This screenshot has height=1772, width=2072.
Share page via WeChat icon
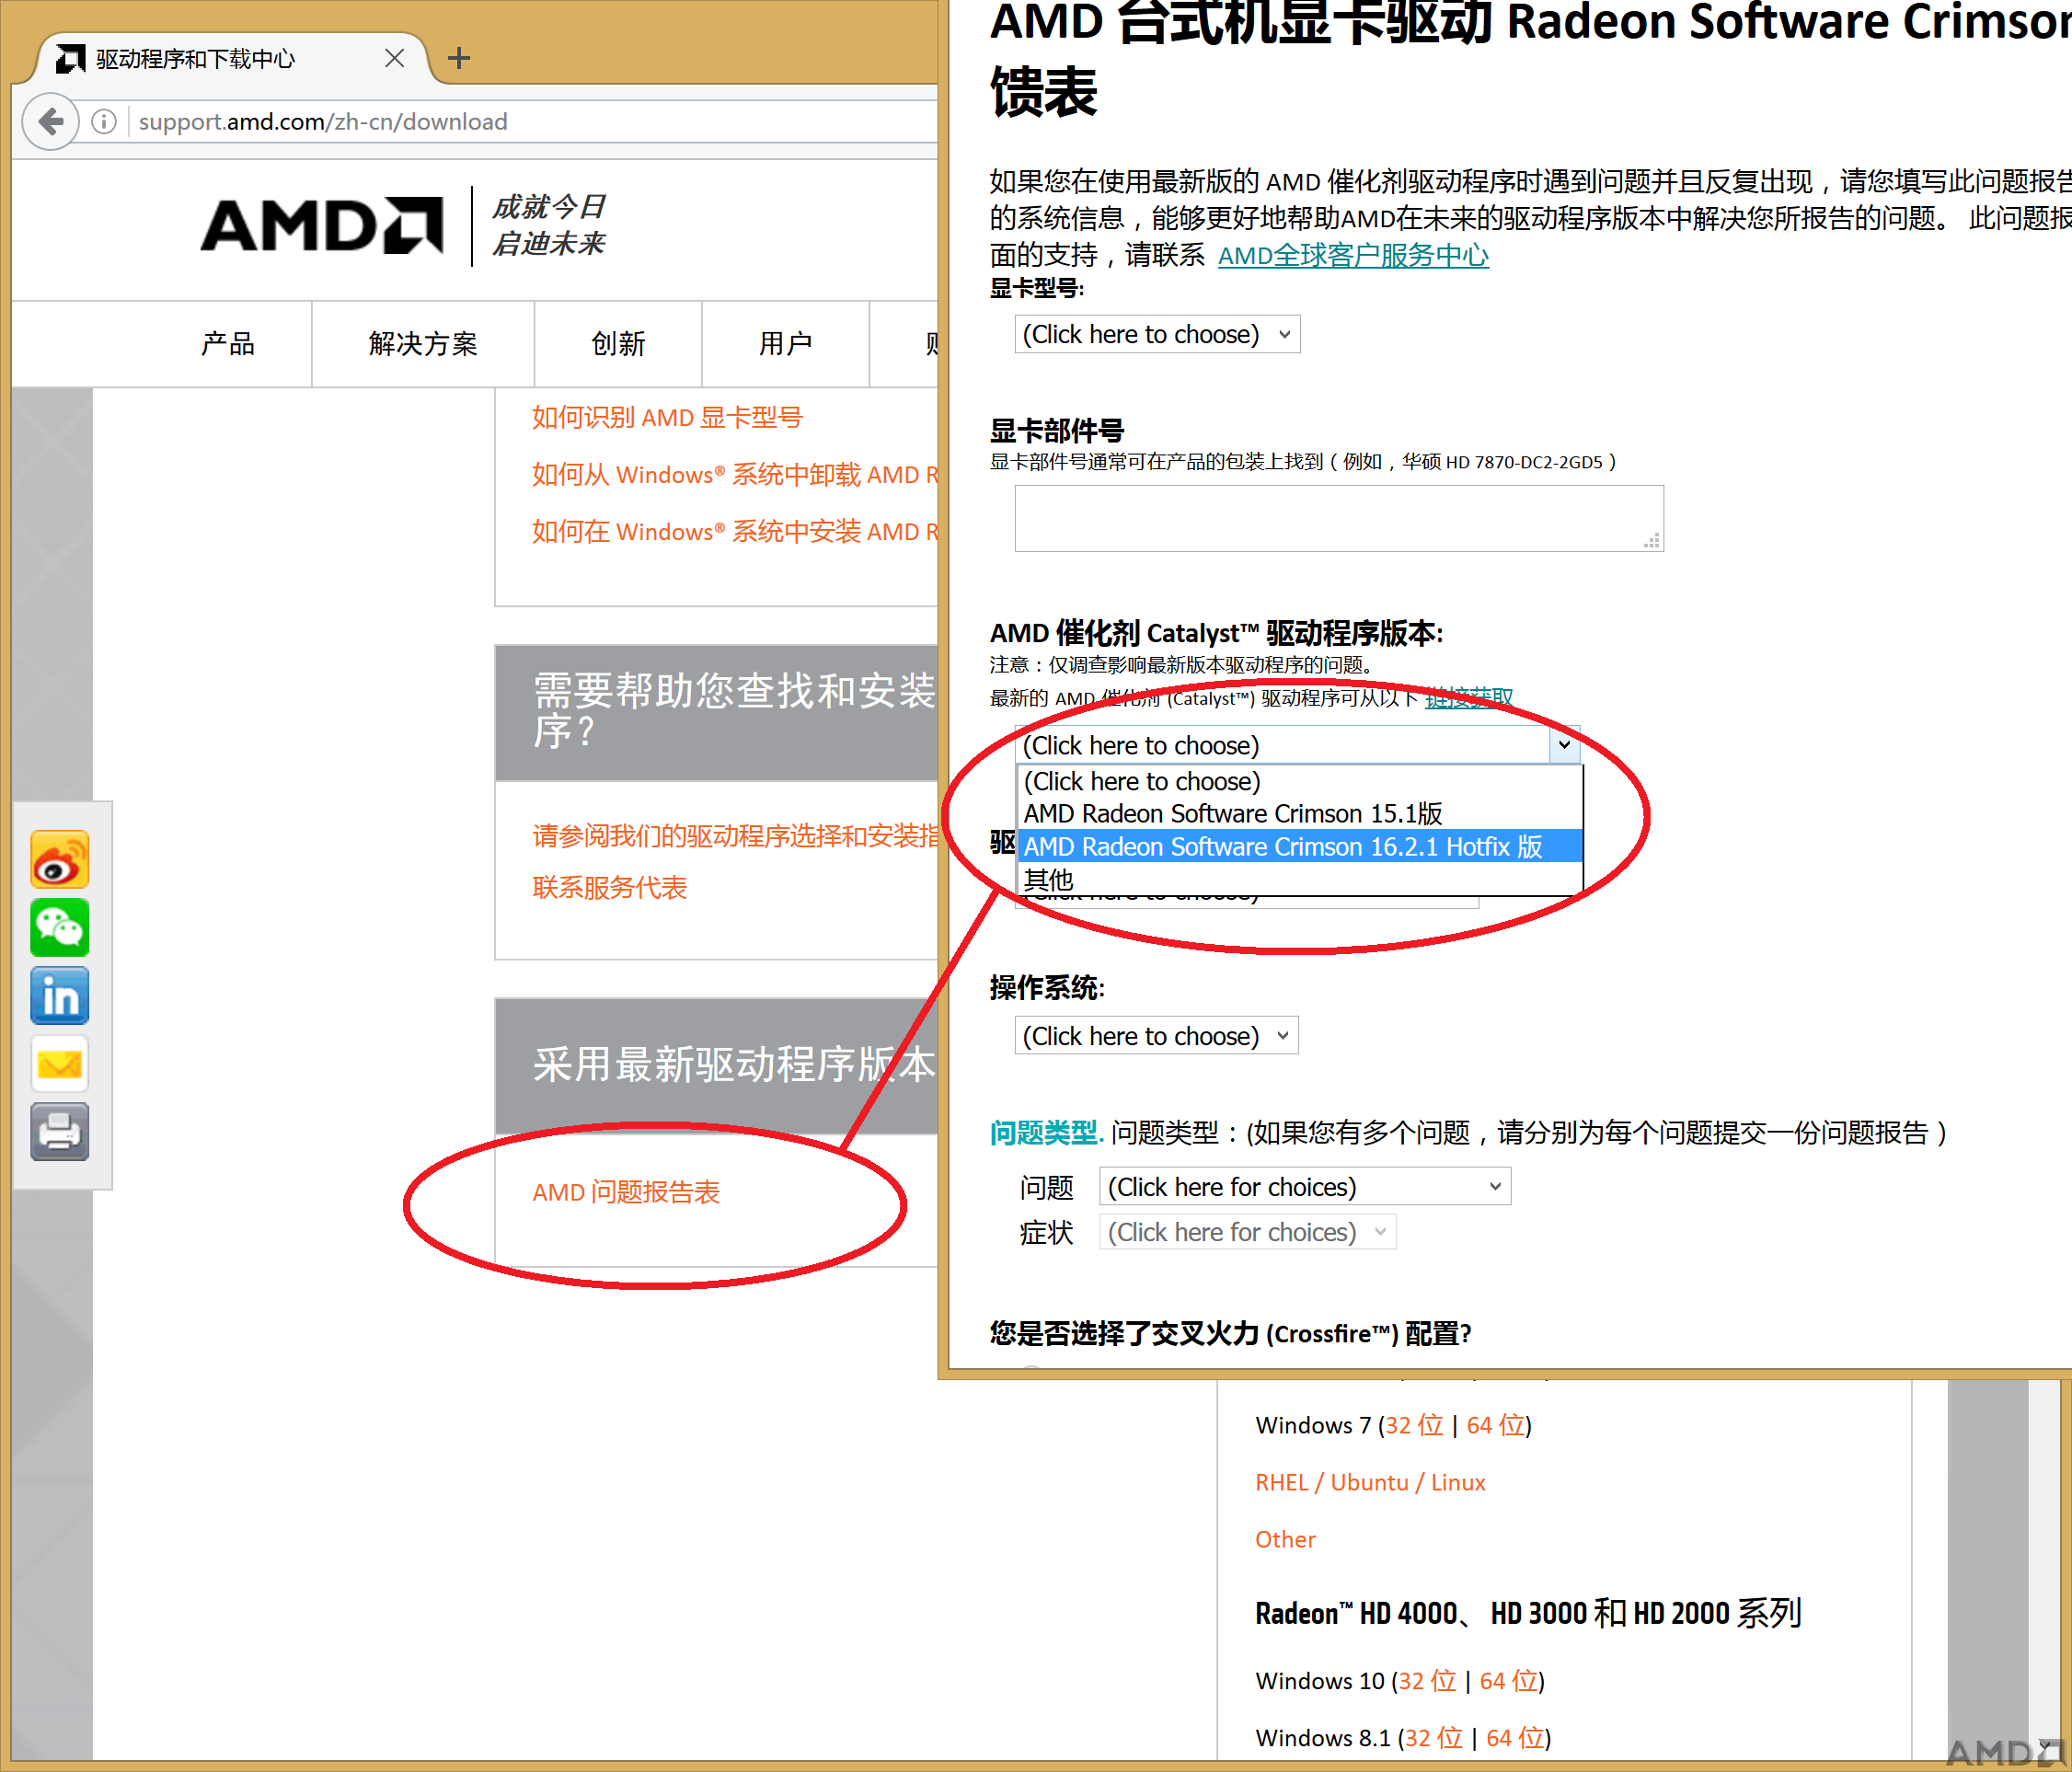[x=60, y=927]
